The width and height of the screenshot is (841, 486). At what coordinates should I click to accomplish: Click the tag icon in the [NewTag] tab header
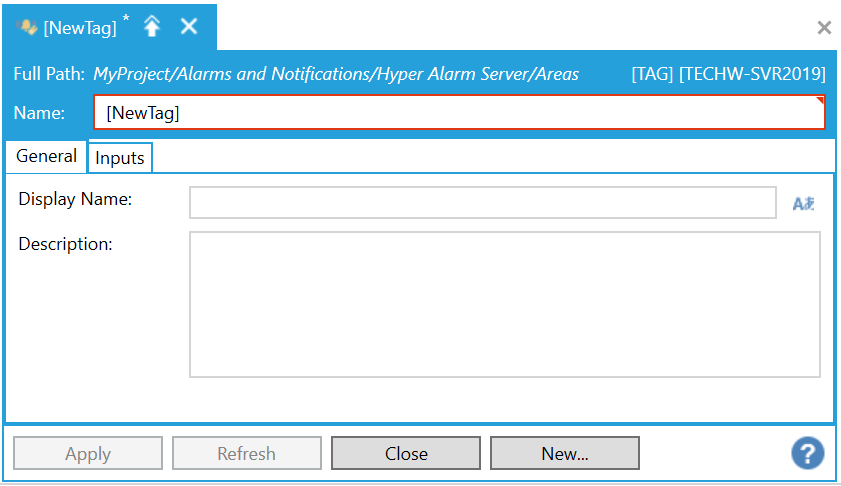click(27, 27)
